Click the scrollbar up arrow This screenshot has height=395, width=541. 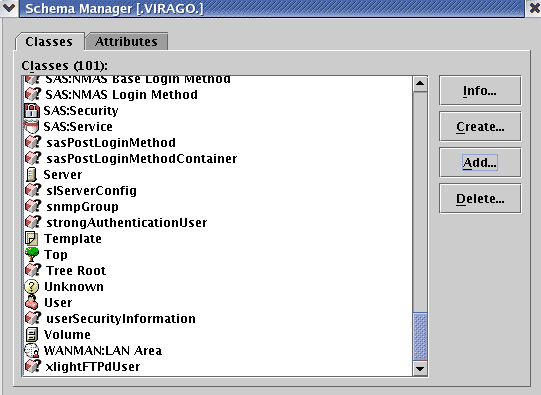tap(420, 84)
